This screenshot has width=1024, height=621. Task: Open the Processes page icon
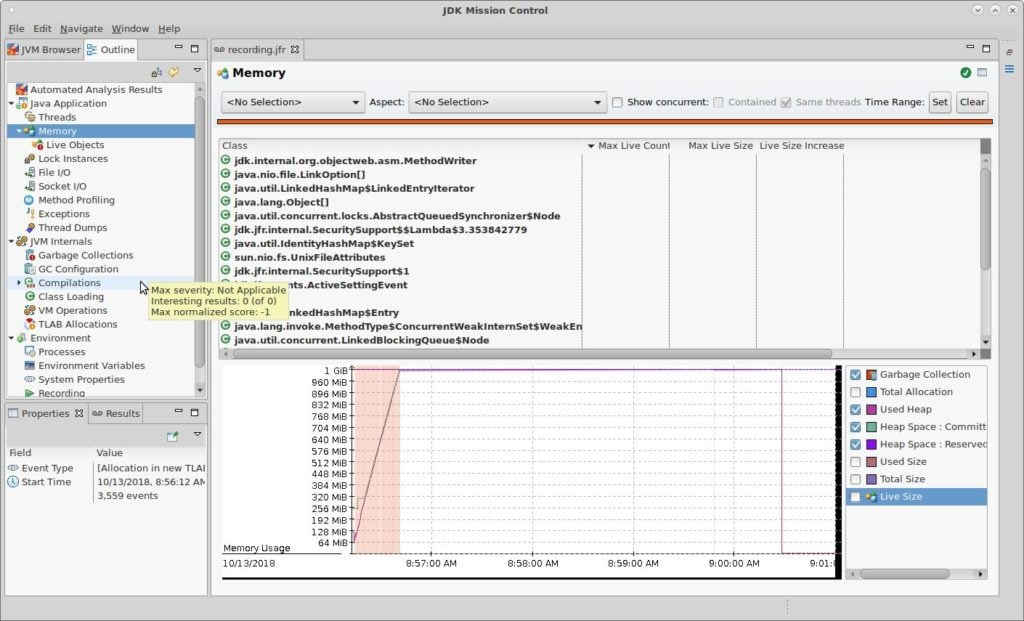29,351
